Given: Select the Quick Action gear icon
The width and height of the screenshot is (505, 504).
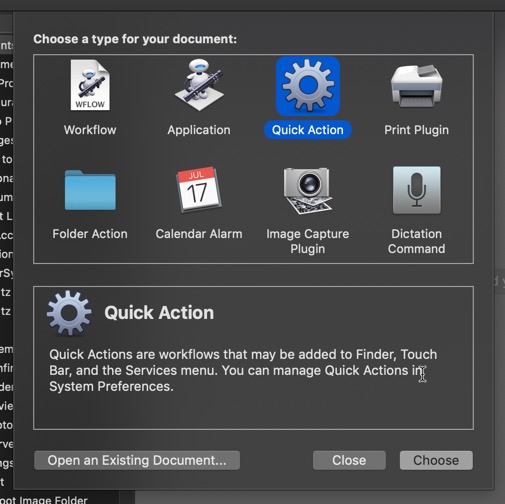Looking at the screenshot, I should tap(308, 86).
